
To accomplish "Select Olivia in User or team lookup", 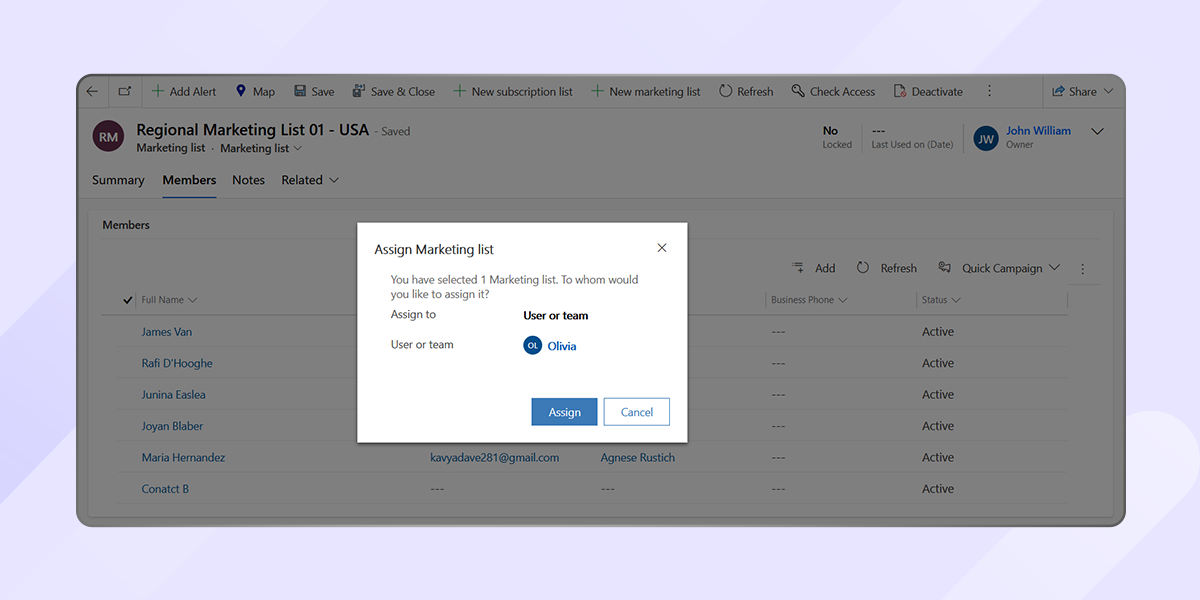I will [562, 346].
